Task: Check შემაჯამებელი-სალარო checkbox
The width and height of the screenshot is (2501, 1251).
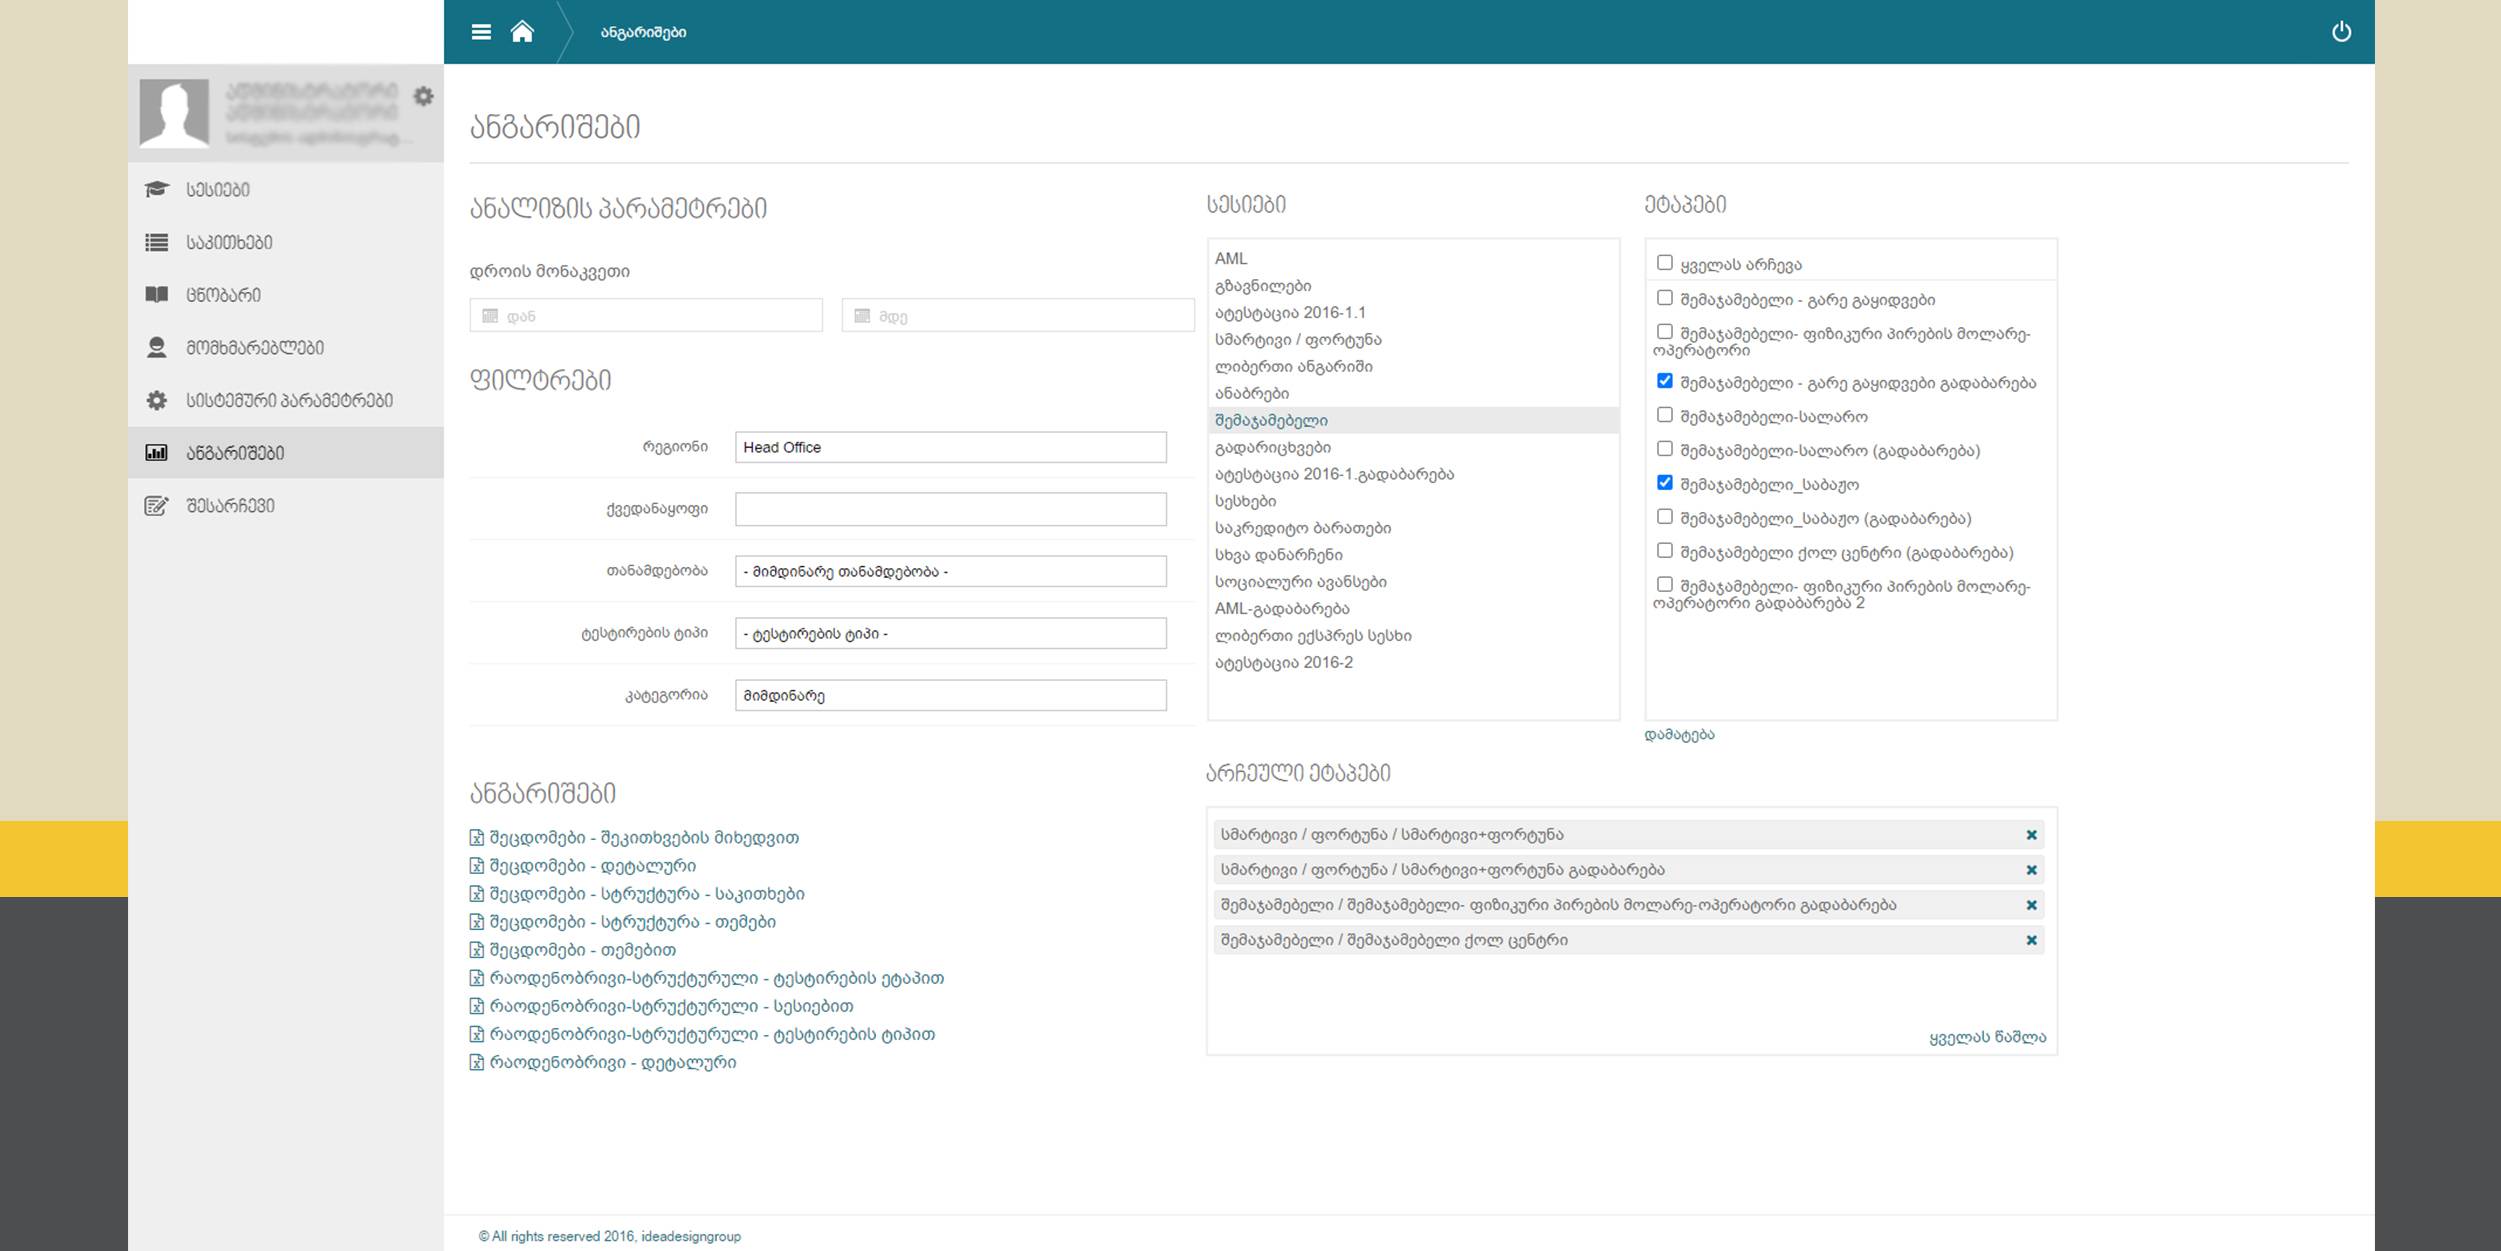Action: pos(1664,415)
